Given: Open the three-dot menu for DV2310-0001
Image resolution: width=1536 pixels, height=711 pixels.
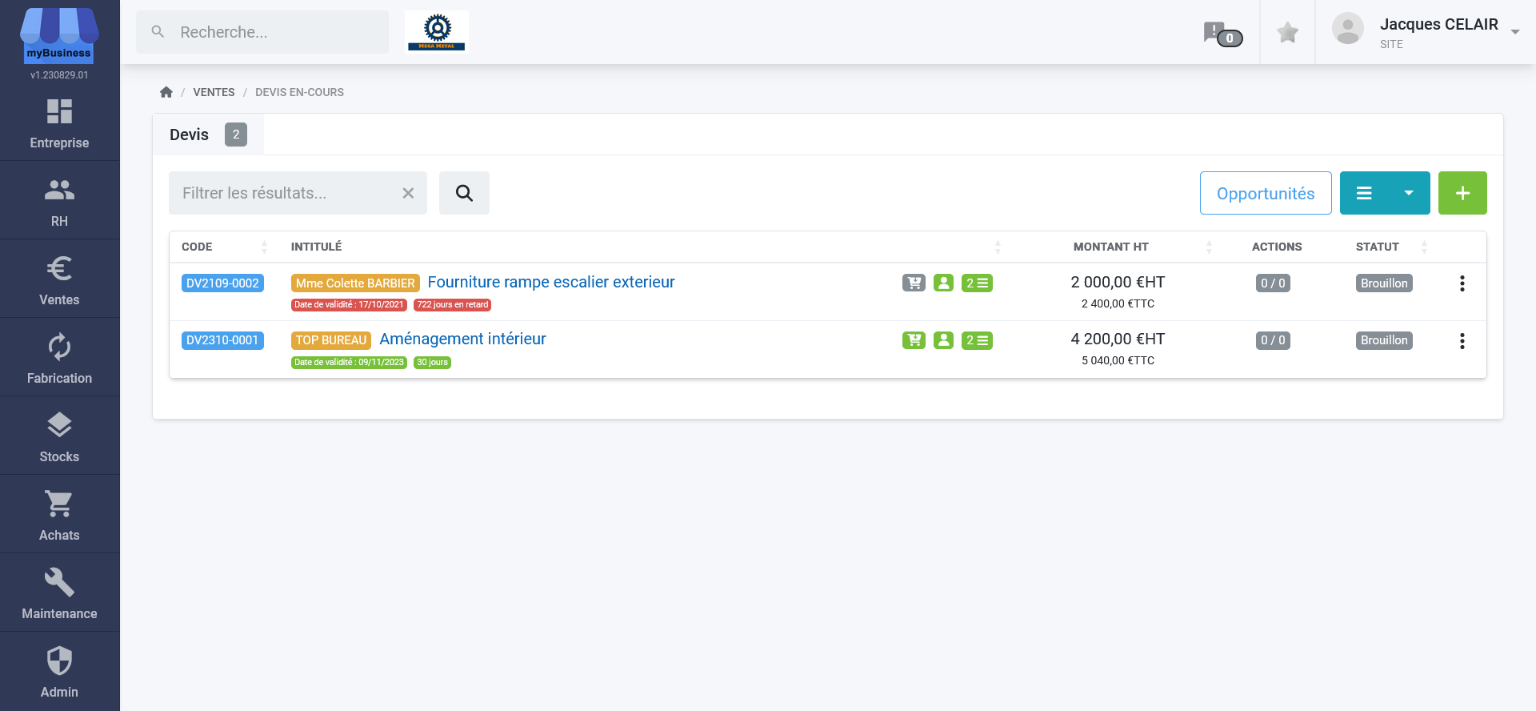Looking at the screenshot, I should [1462, 341].
